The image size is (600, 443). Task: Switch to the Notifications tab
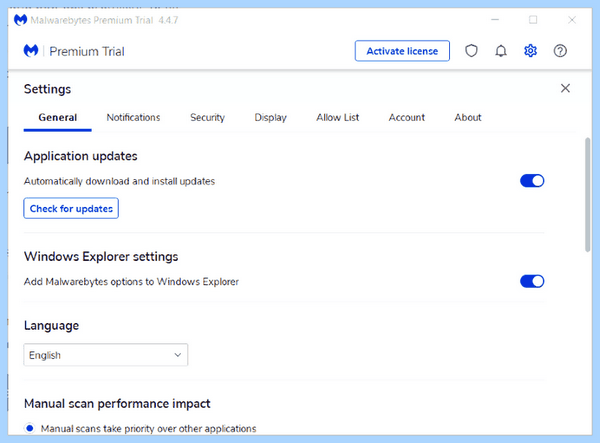[x=133, y=117]
